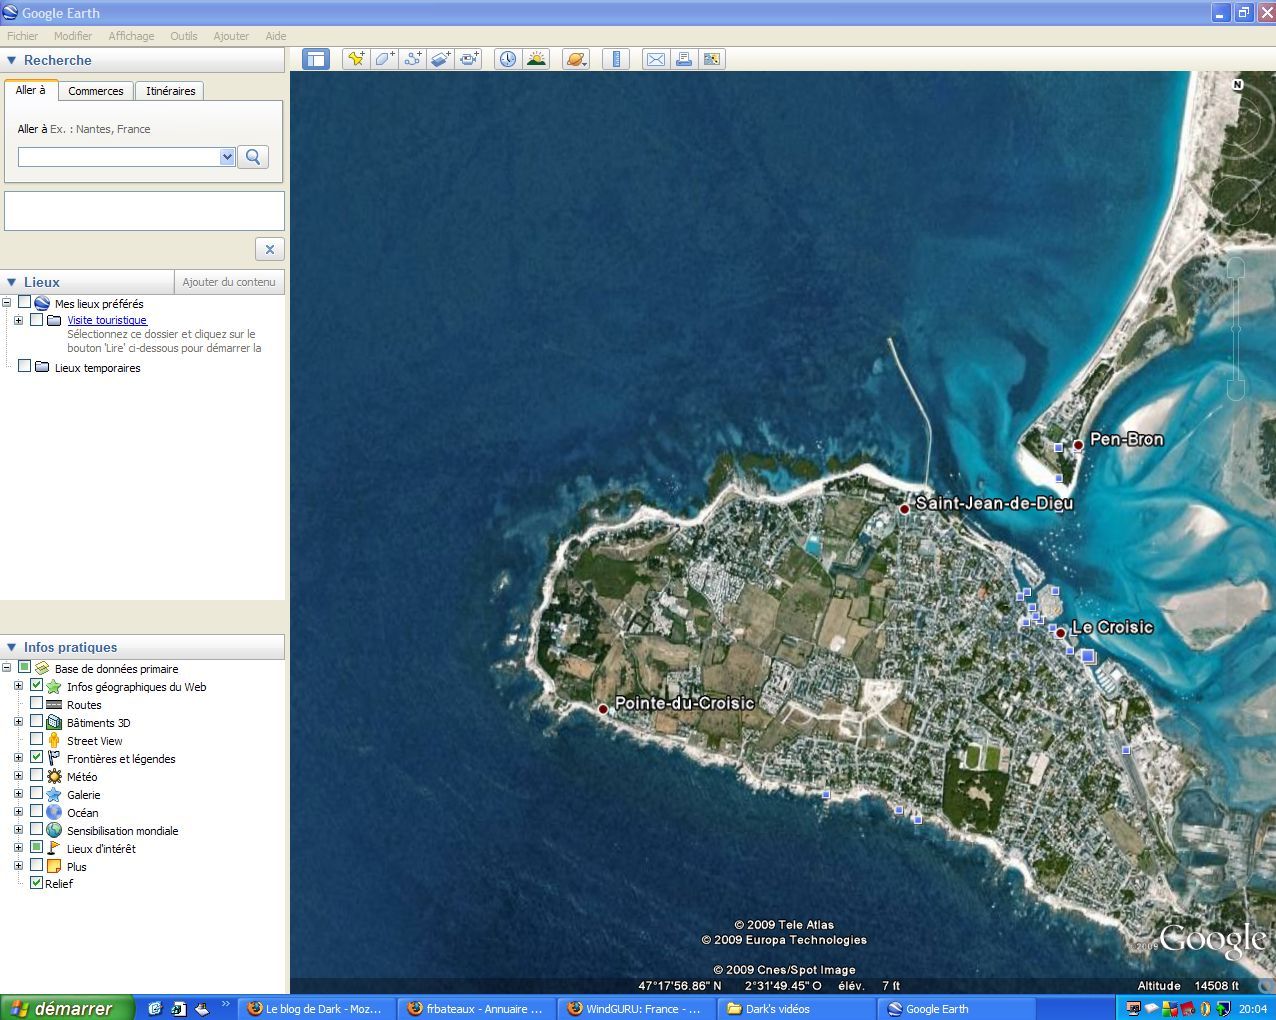Disable Frontières et légendes checkbox

click(x=37, y=758)
